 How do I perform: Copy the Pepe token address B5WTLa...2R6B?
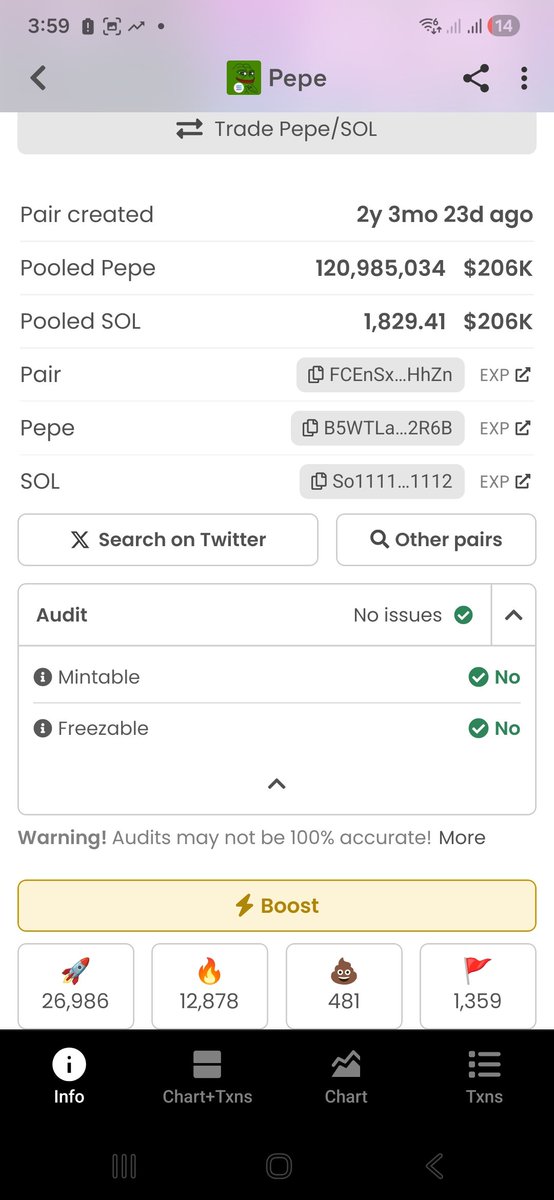pyautogui.click(x=377, y=428)
